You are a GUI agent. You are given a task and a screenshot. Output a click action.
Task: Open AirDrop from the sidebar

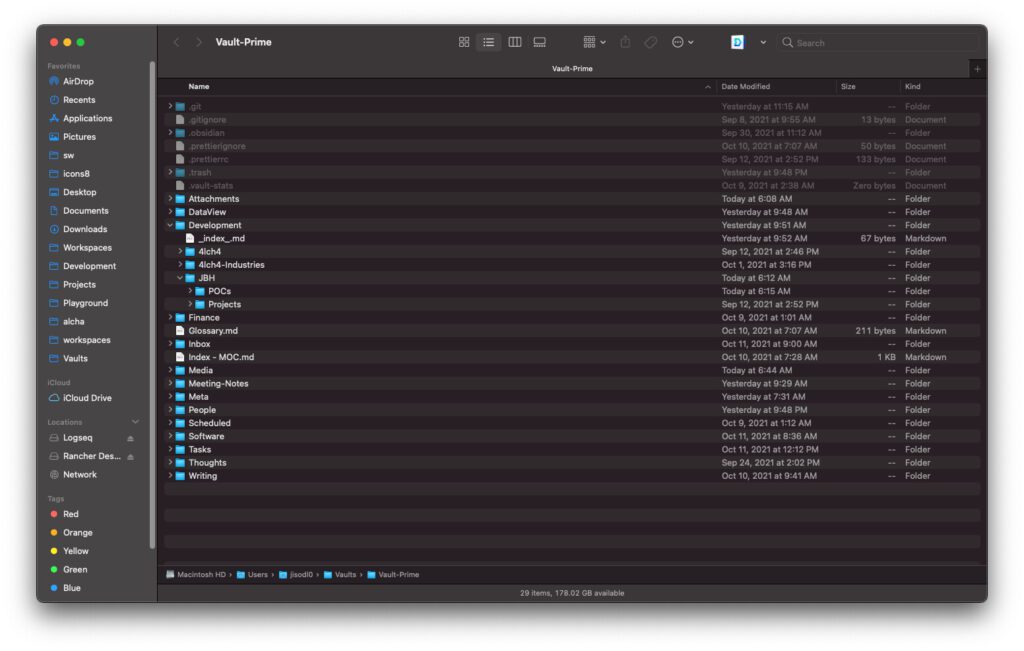pos(78,81)
